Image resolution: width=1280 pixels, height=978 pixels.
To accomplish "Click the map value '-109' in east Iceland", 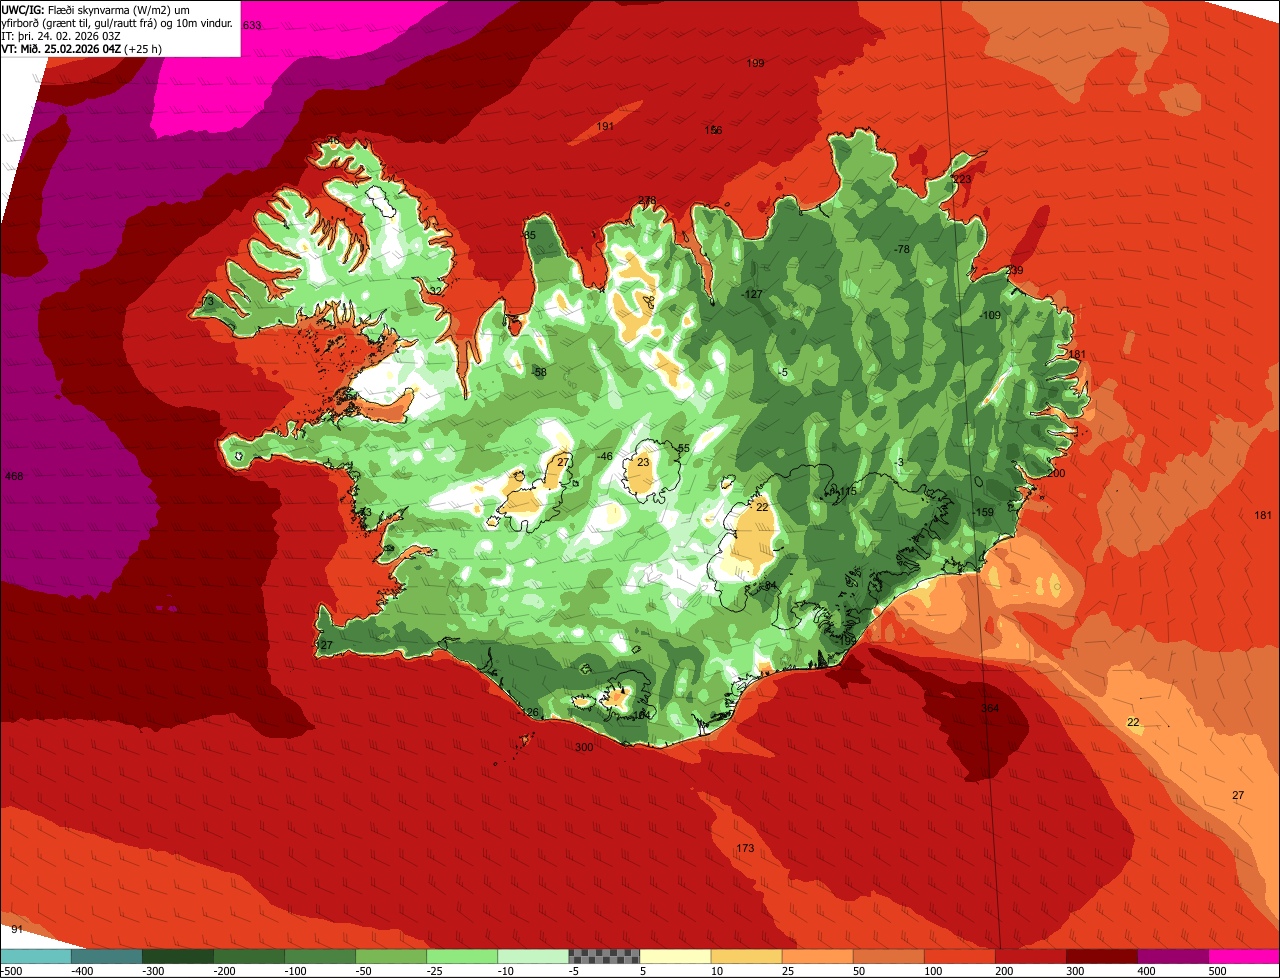I will [990, 315].
